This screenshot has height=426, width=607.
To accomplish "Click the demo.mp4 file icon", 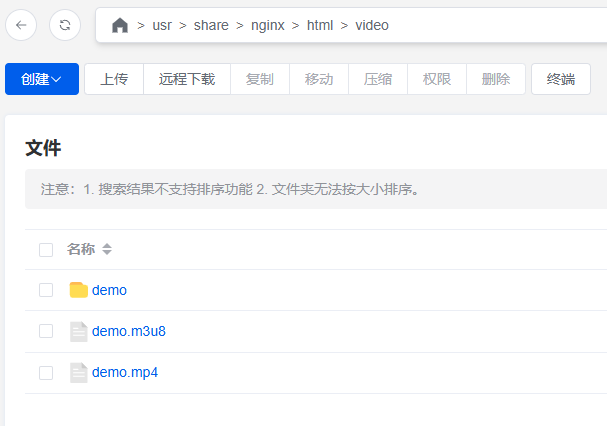I will point(79,373).
